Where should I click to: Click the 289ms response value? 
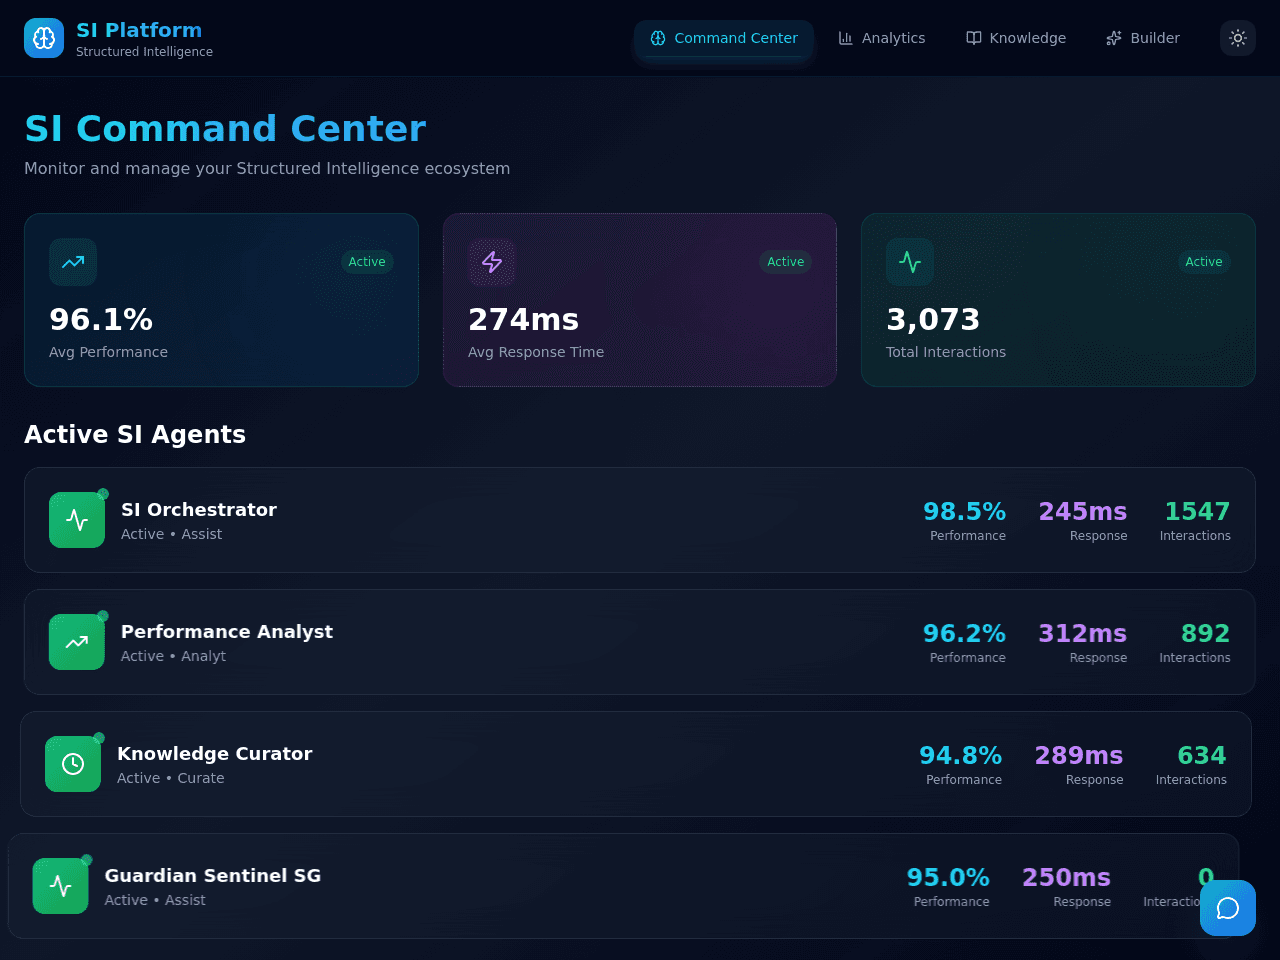(1079, 756)
